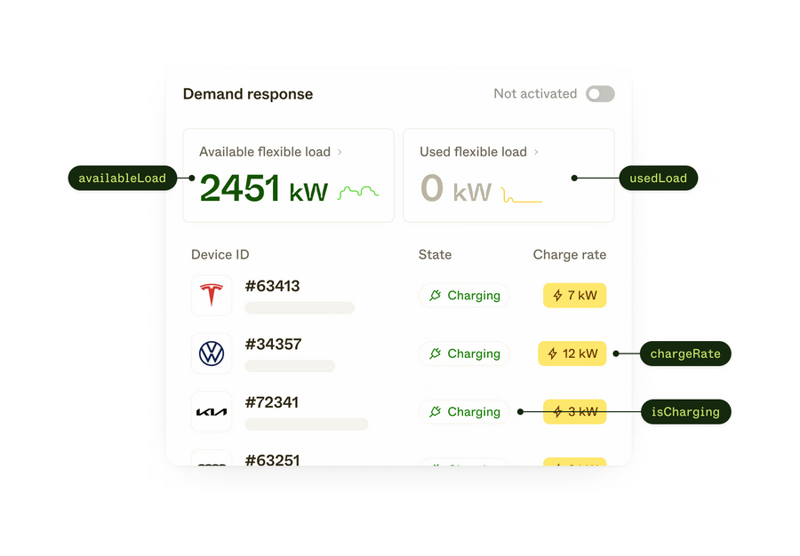800x556 pixels.
Task: Click the Volkswagen logo for device #34357
Action: (212, 353)
